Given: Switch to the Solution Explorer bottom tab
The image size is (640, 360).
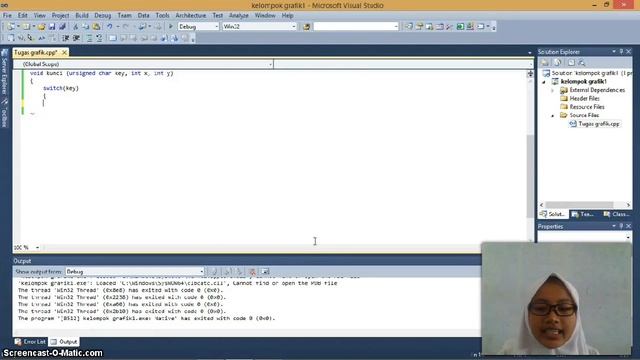Looking at the screenshot, I should 553,214.
